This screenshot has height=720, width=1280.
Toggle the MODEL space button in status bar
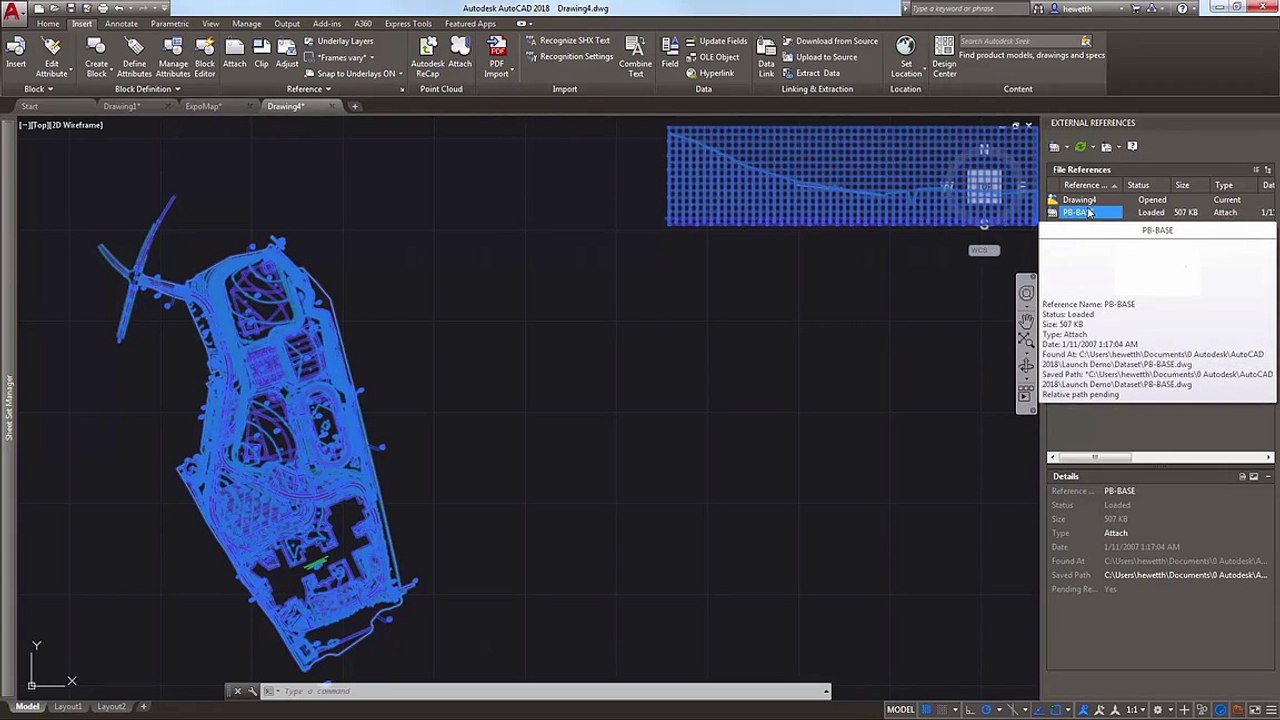coord(900,709)
